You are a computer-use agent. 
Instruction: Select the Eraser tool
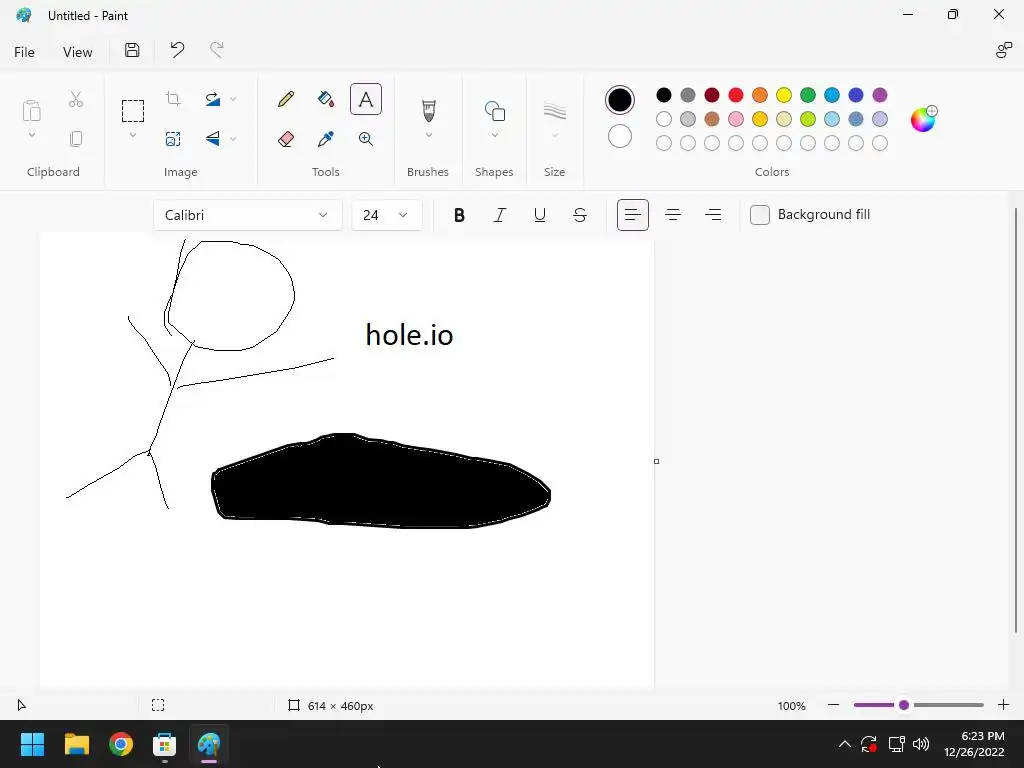click(285, 138)
